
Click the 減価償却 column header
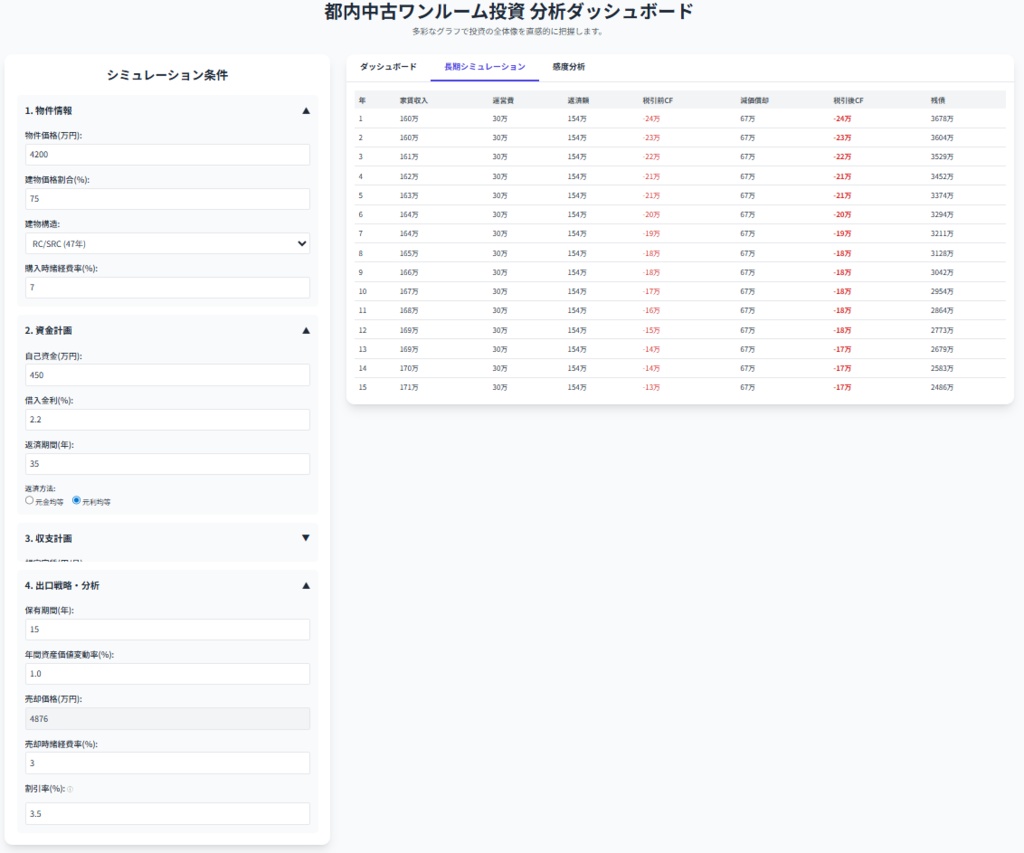(754, 101)
